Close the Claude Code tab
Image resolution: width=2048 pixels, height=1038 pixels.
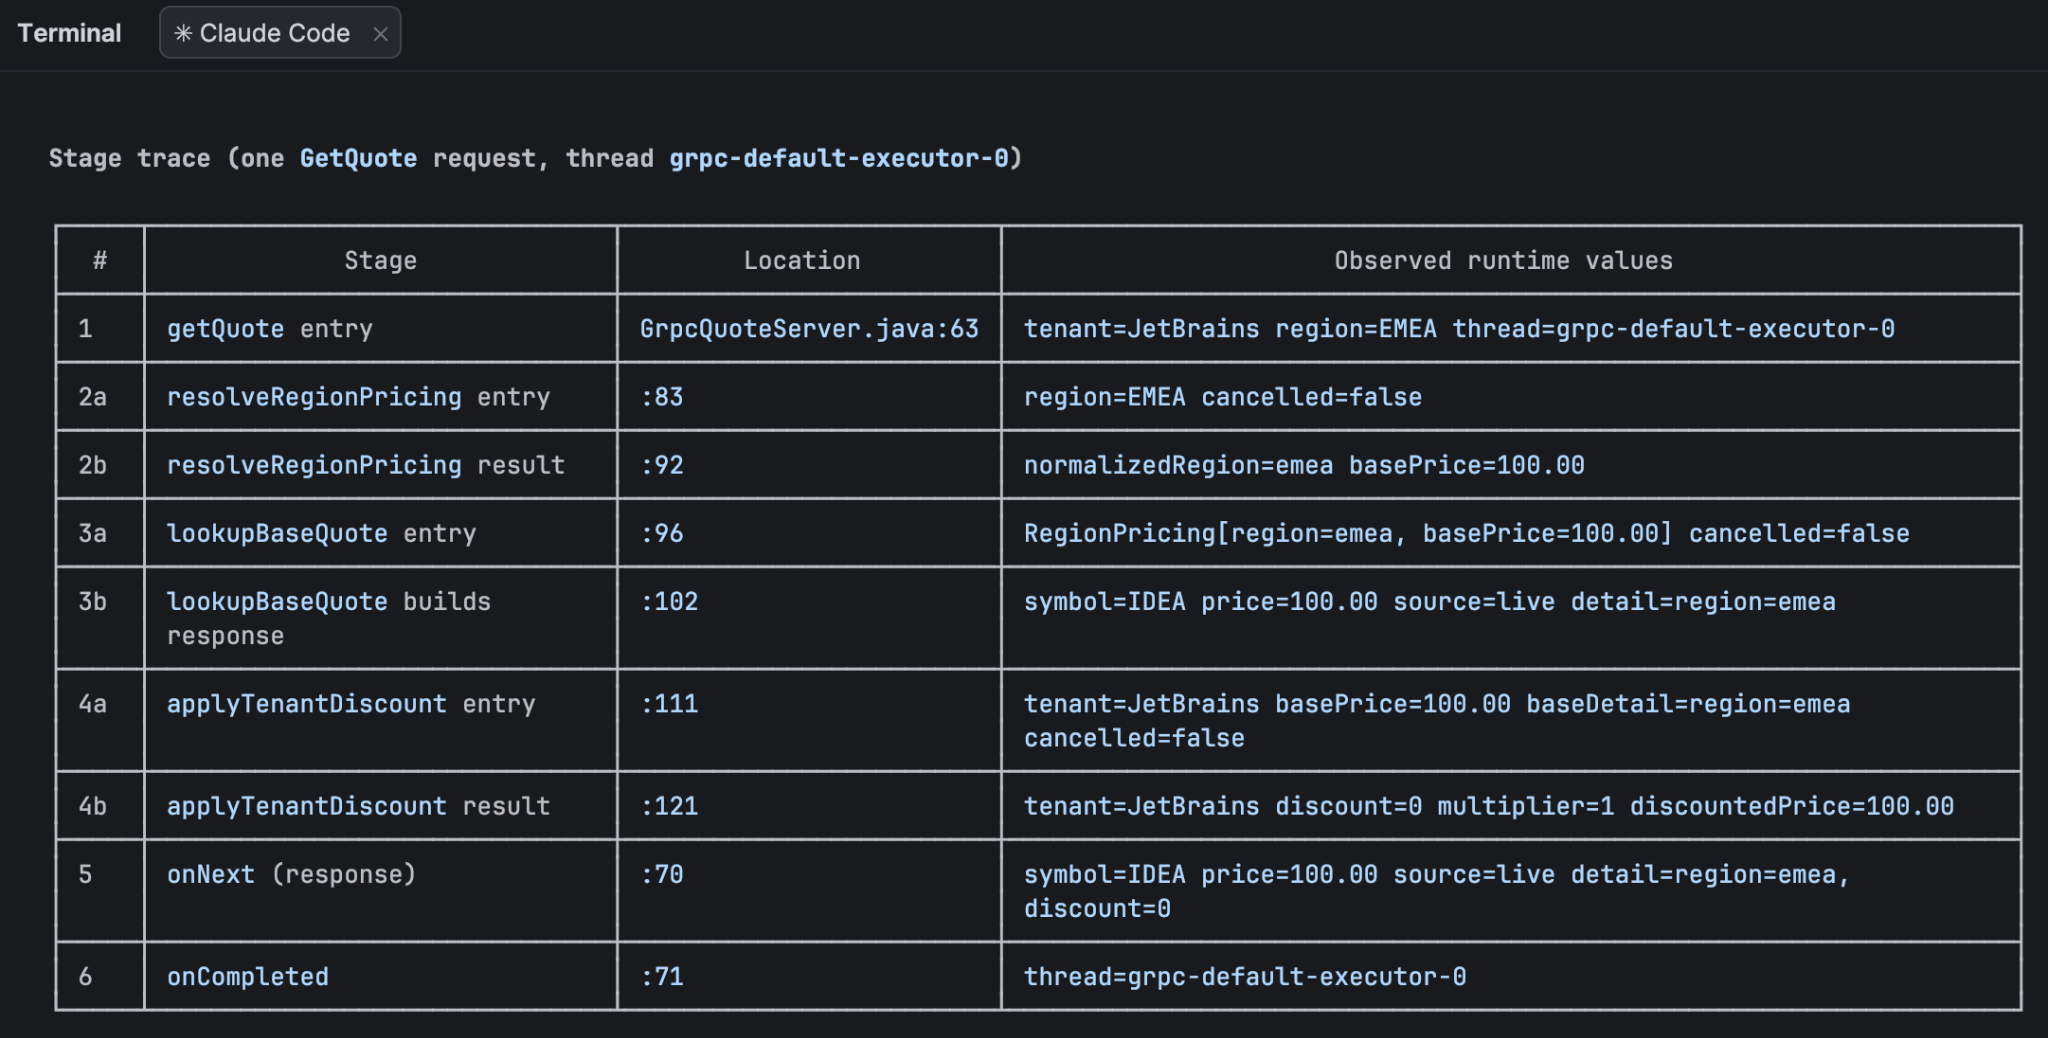click(x=380, y=34)
